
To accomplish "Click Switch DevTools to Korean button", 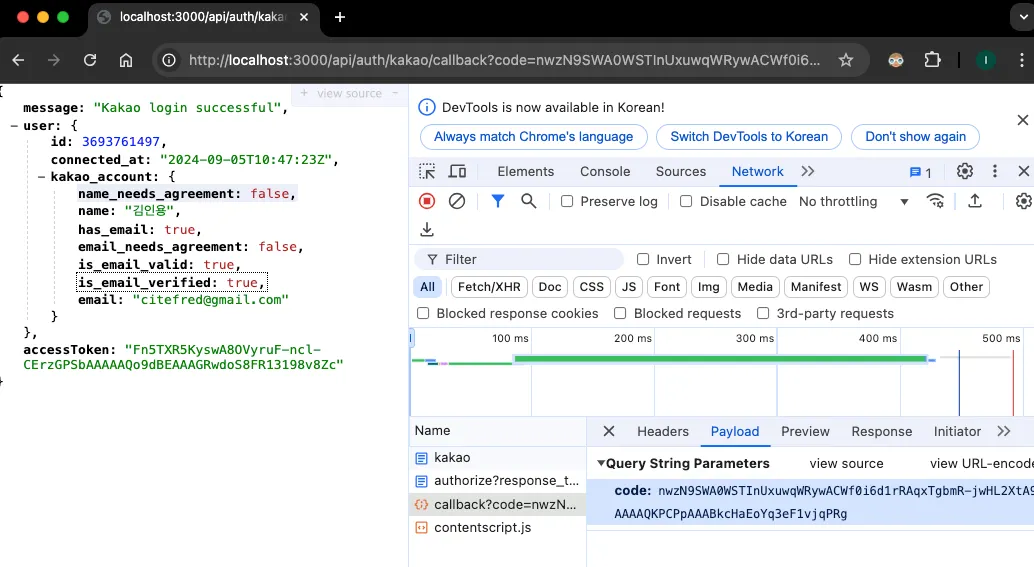I will click(x=749, y=137).
